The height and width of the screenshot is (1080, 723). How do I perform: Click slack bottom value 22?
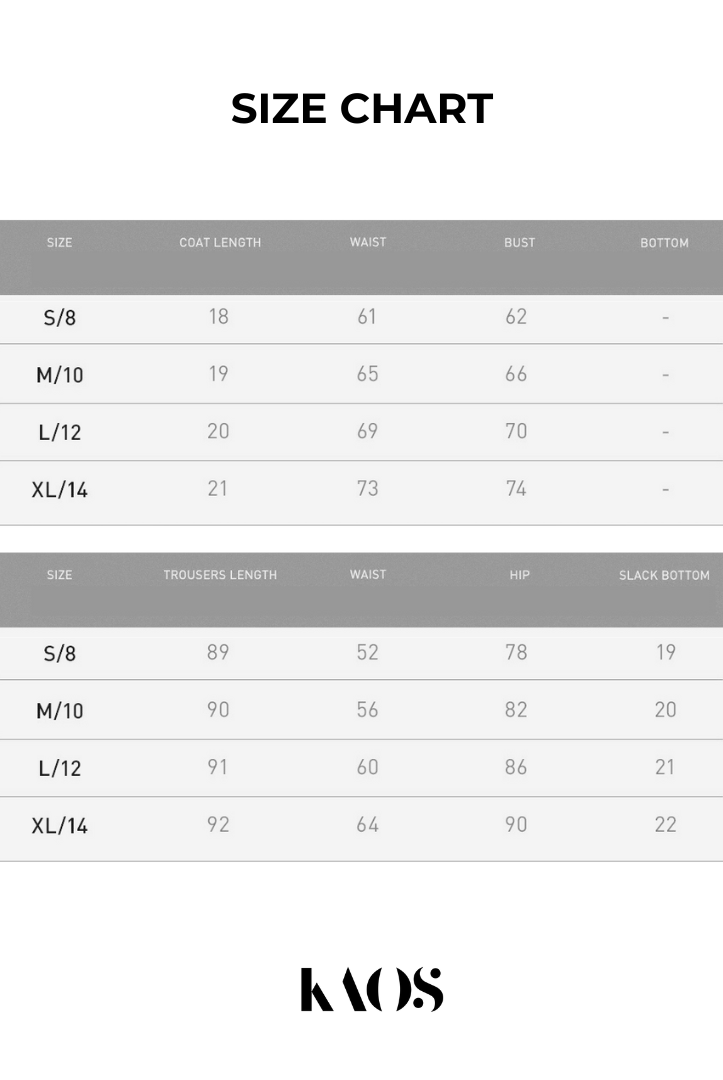click(x=665, y=825)
